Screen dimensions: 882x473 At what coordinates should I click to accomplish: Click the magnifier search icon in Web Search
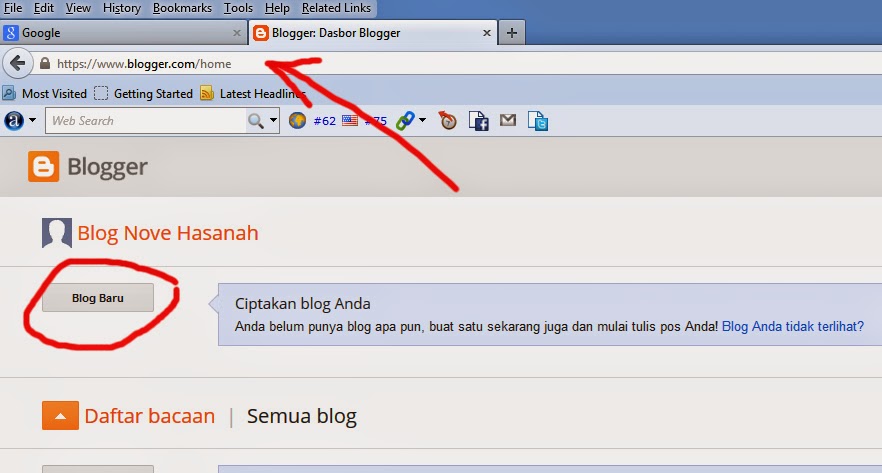256,120
